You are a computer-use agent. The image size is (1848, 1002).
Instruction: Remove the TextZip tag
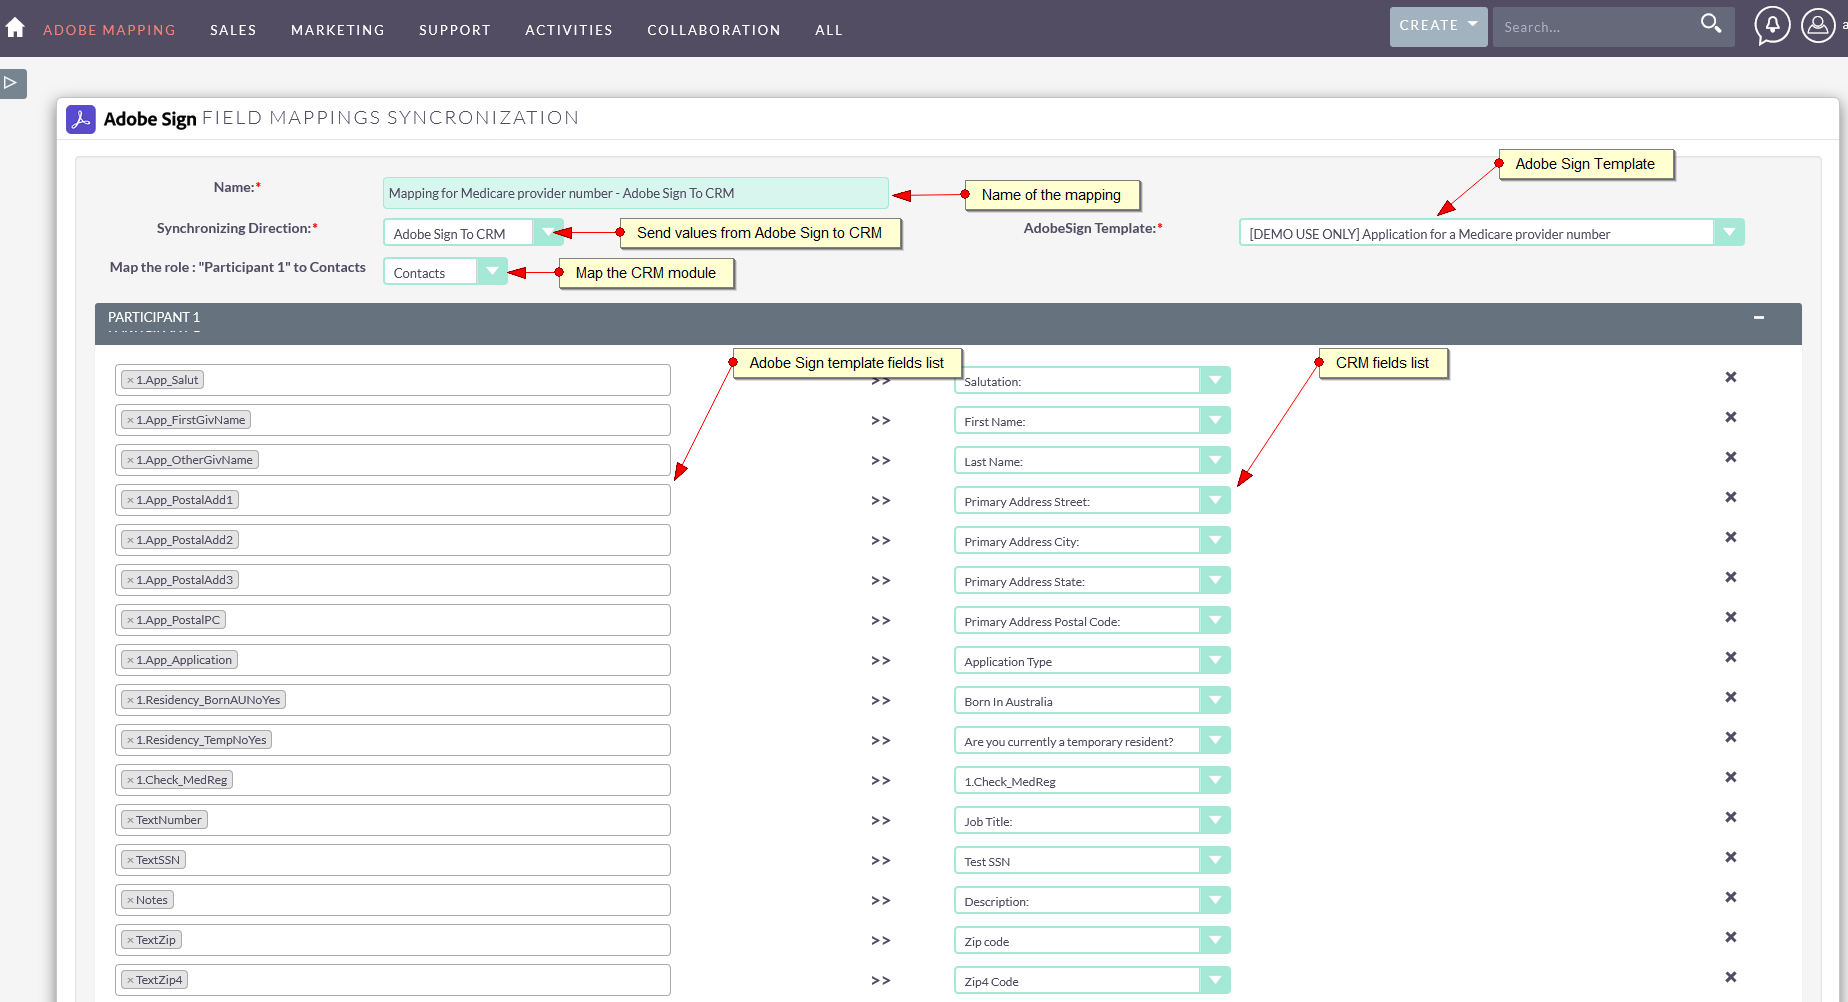click(x=130, y=940)
